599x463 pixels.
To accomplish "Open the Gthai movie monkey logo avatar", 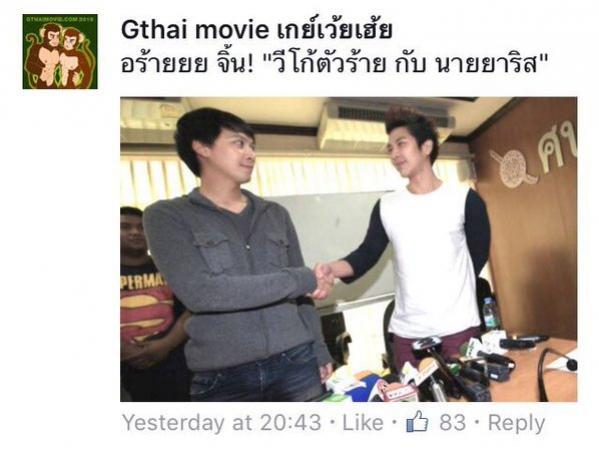I will click(60, 52).
